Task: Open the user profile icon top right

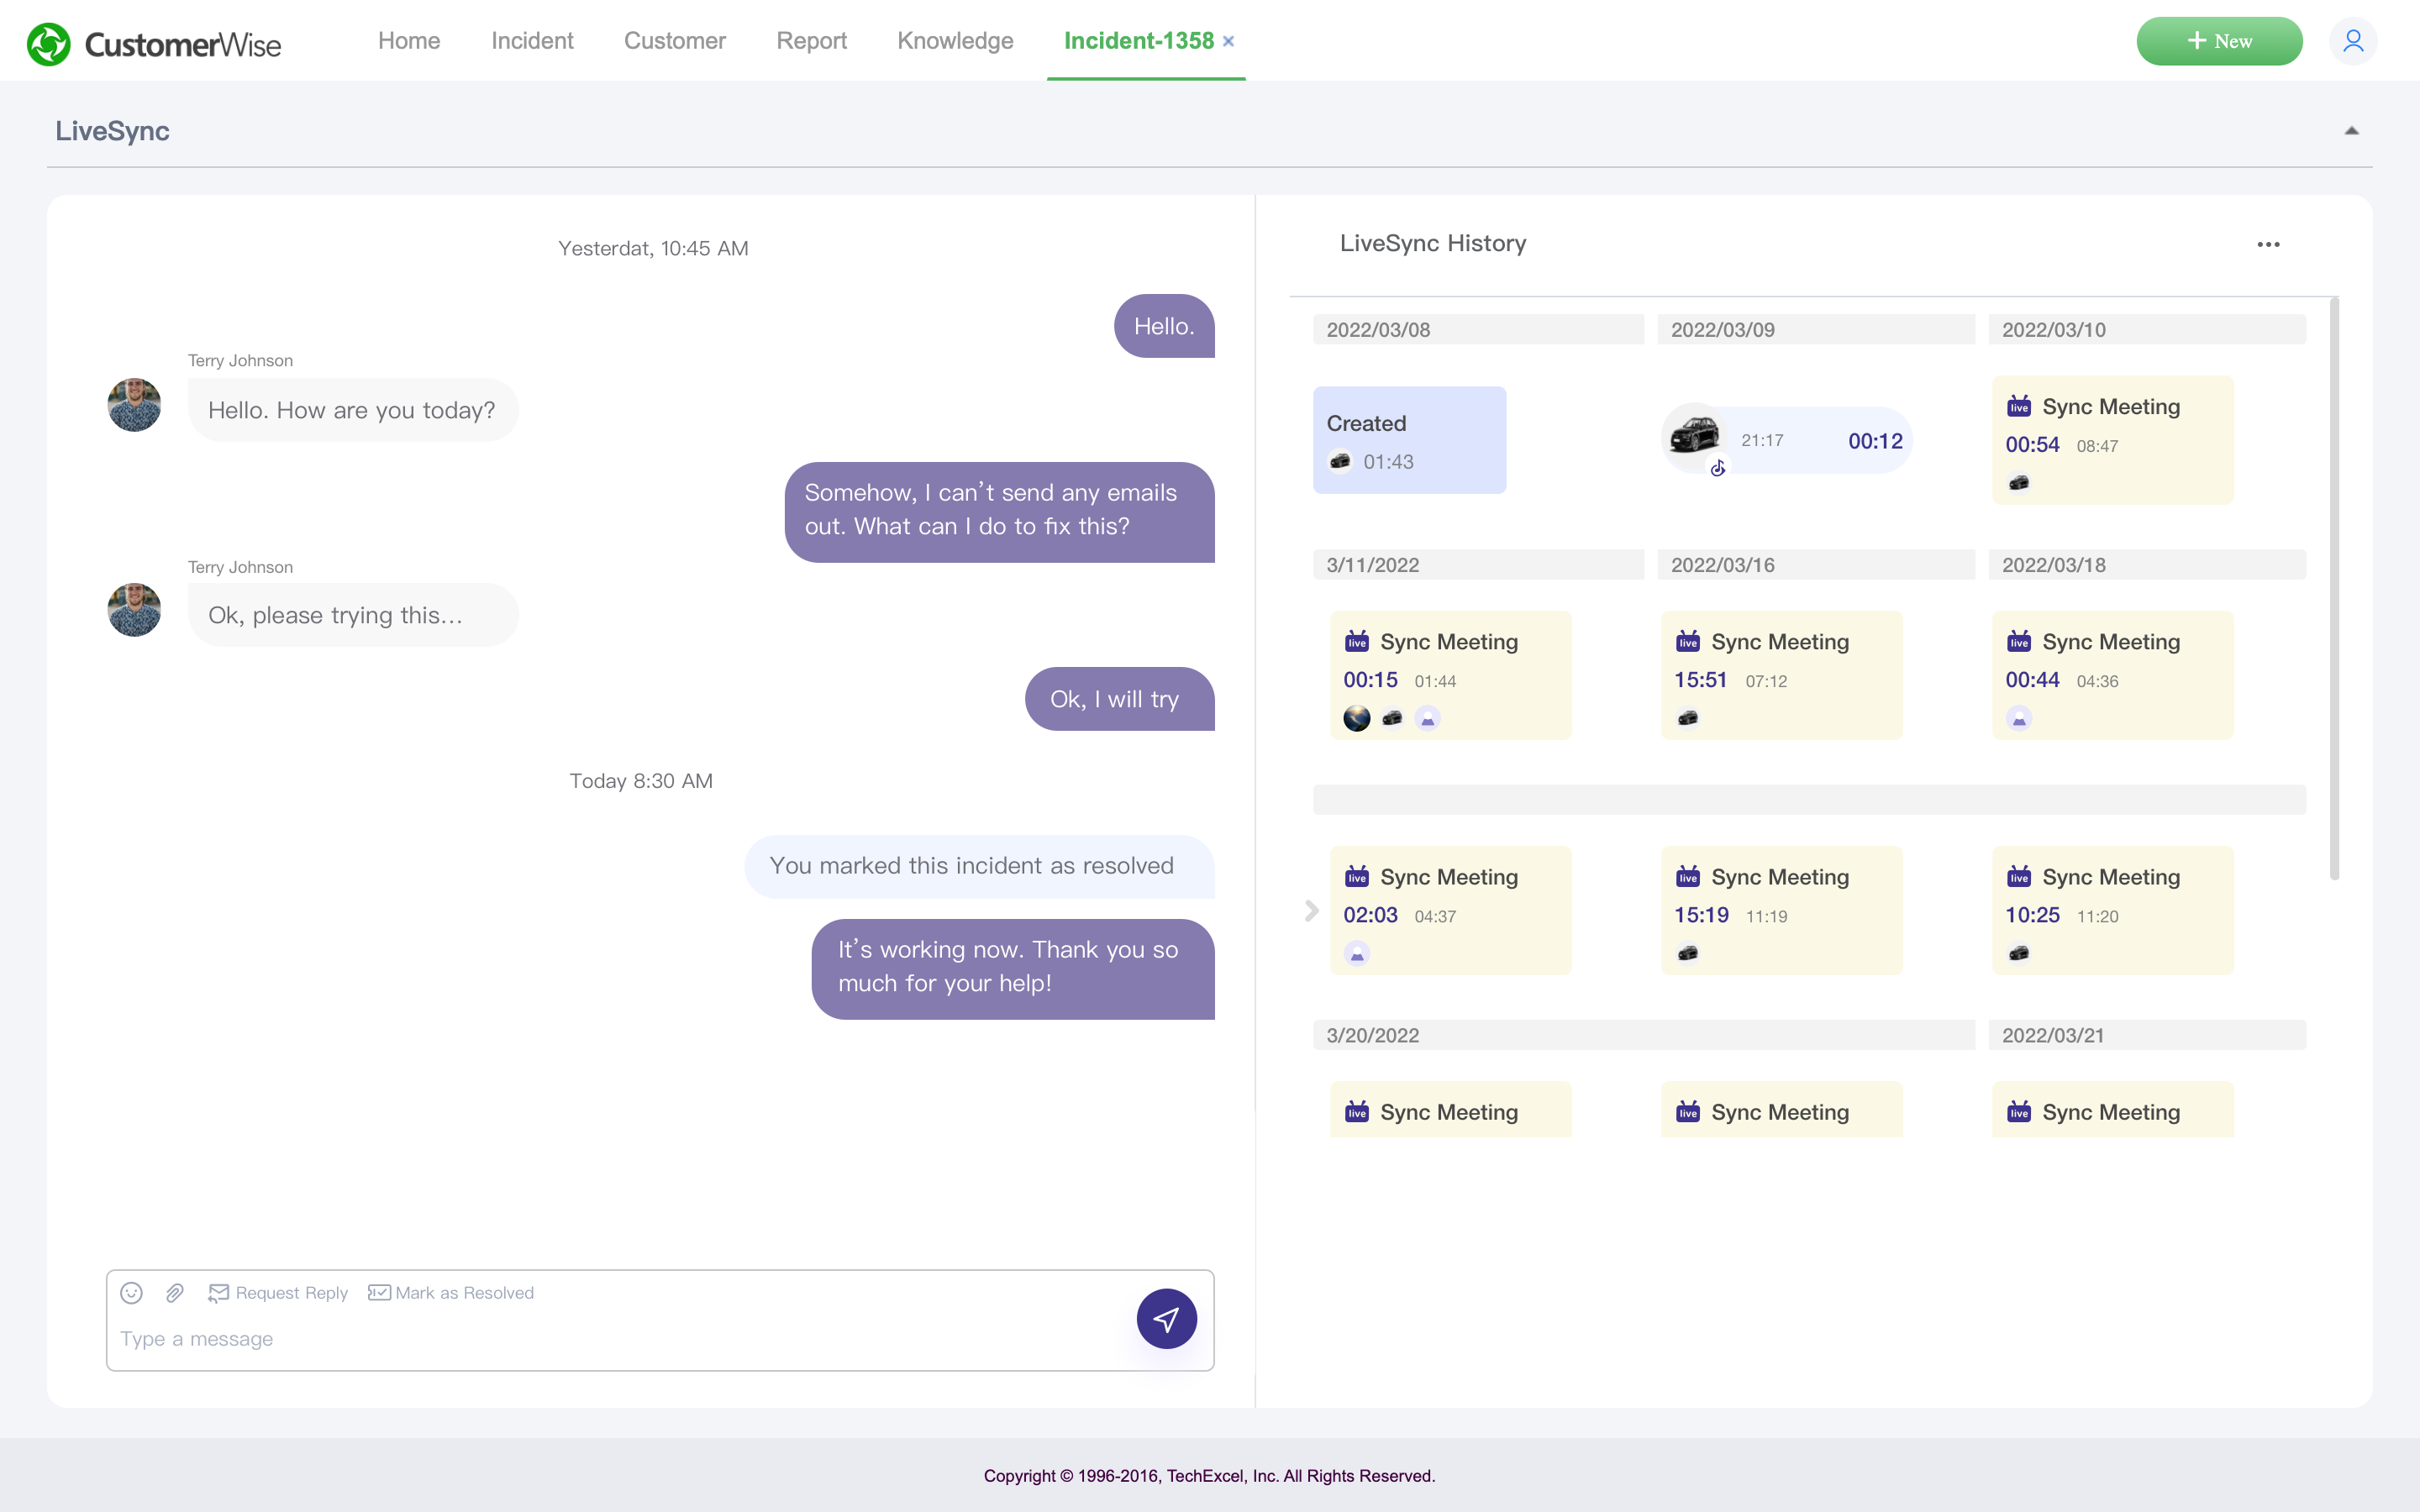Action: point(2354,41)
